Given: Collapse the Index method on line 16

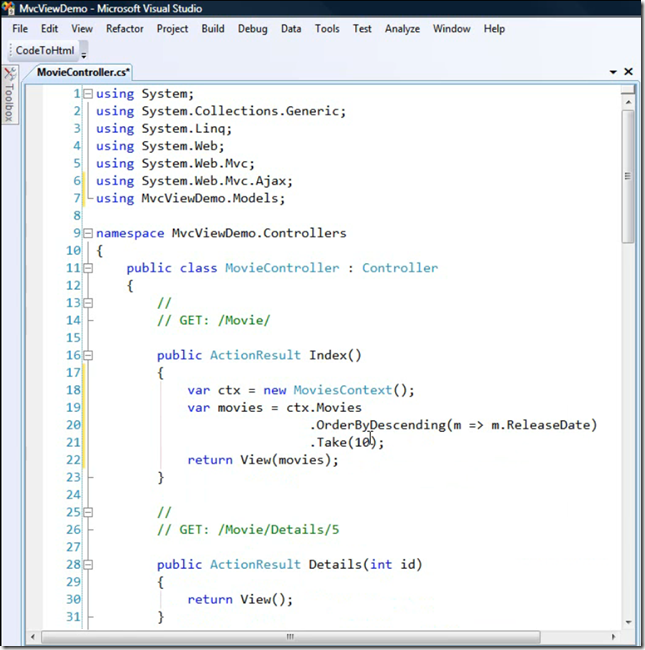Looking at the screenshot, I should [88, 355].
